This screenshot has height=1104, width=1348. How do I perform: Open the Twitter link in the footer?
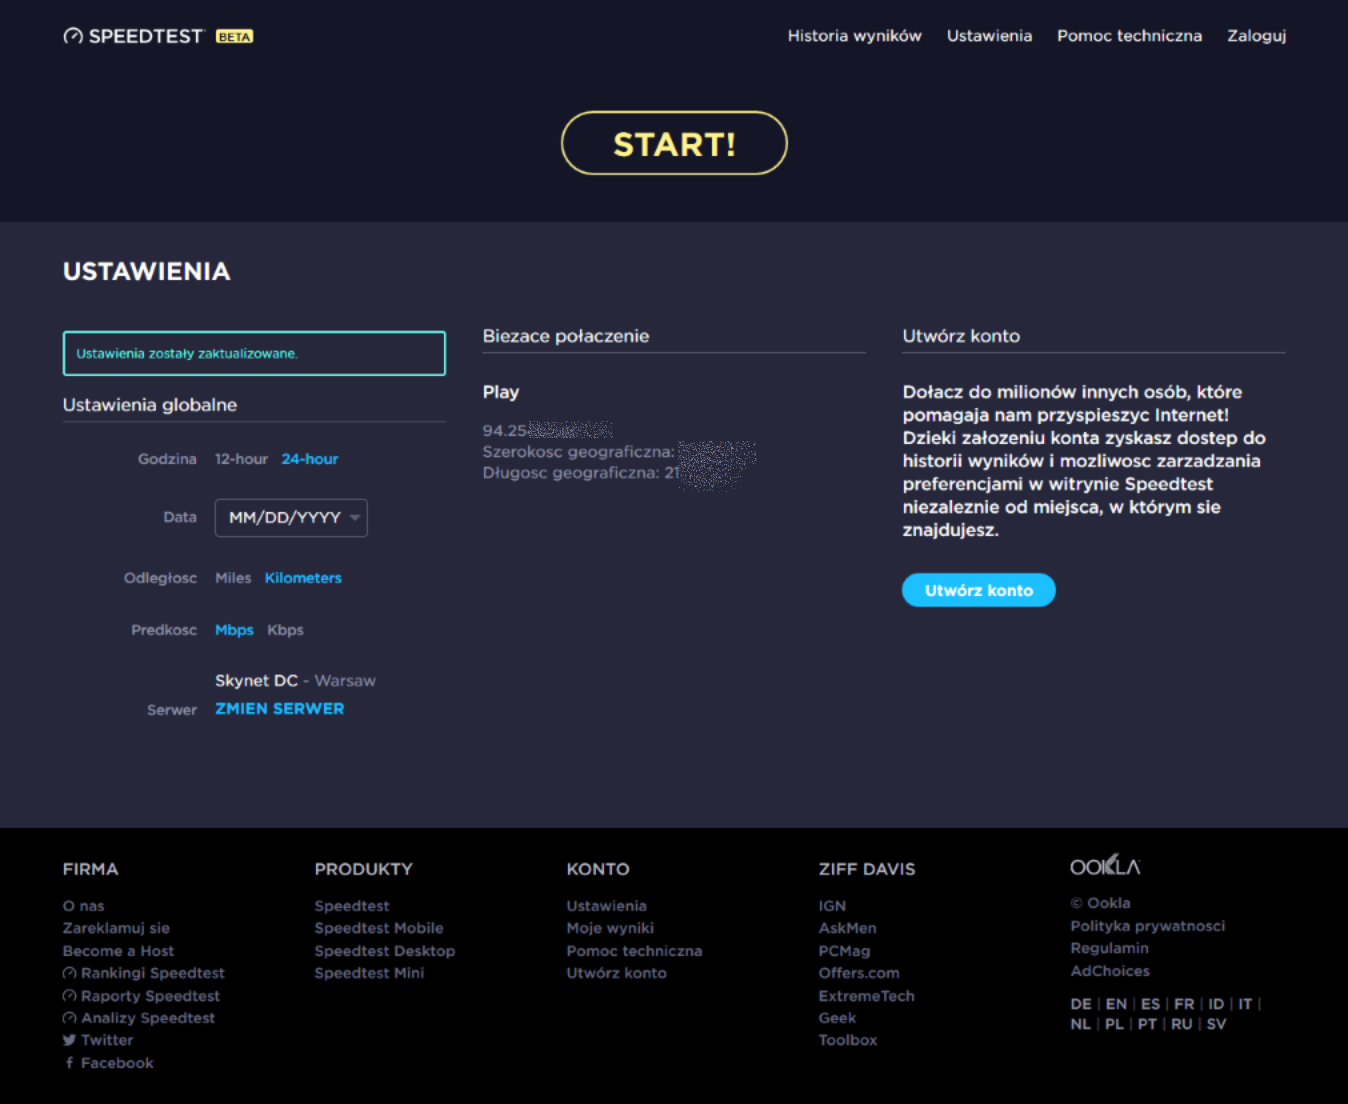(x=106, y=1040)
